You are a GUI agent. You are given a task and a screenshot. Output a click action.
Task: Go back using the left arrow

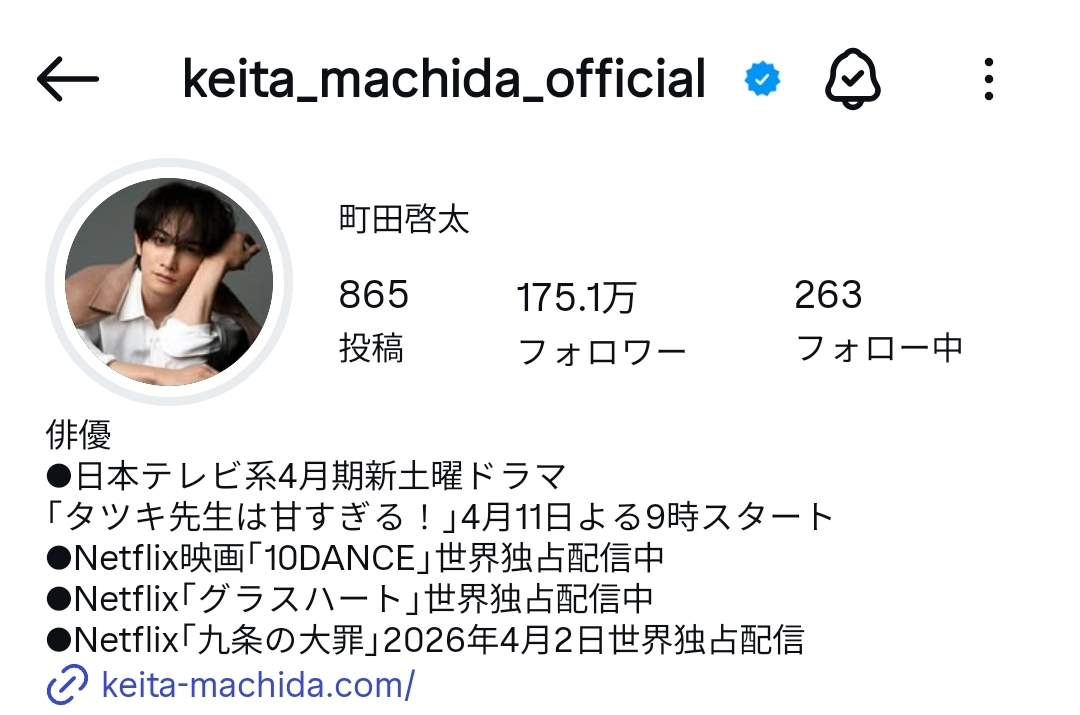[68, 79]
